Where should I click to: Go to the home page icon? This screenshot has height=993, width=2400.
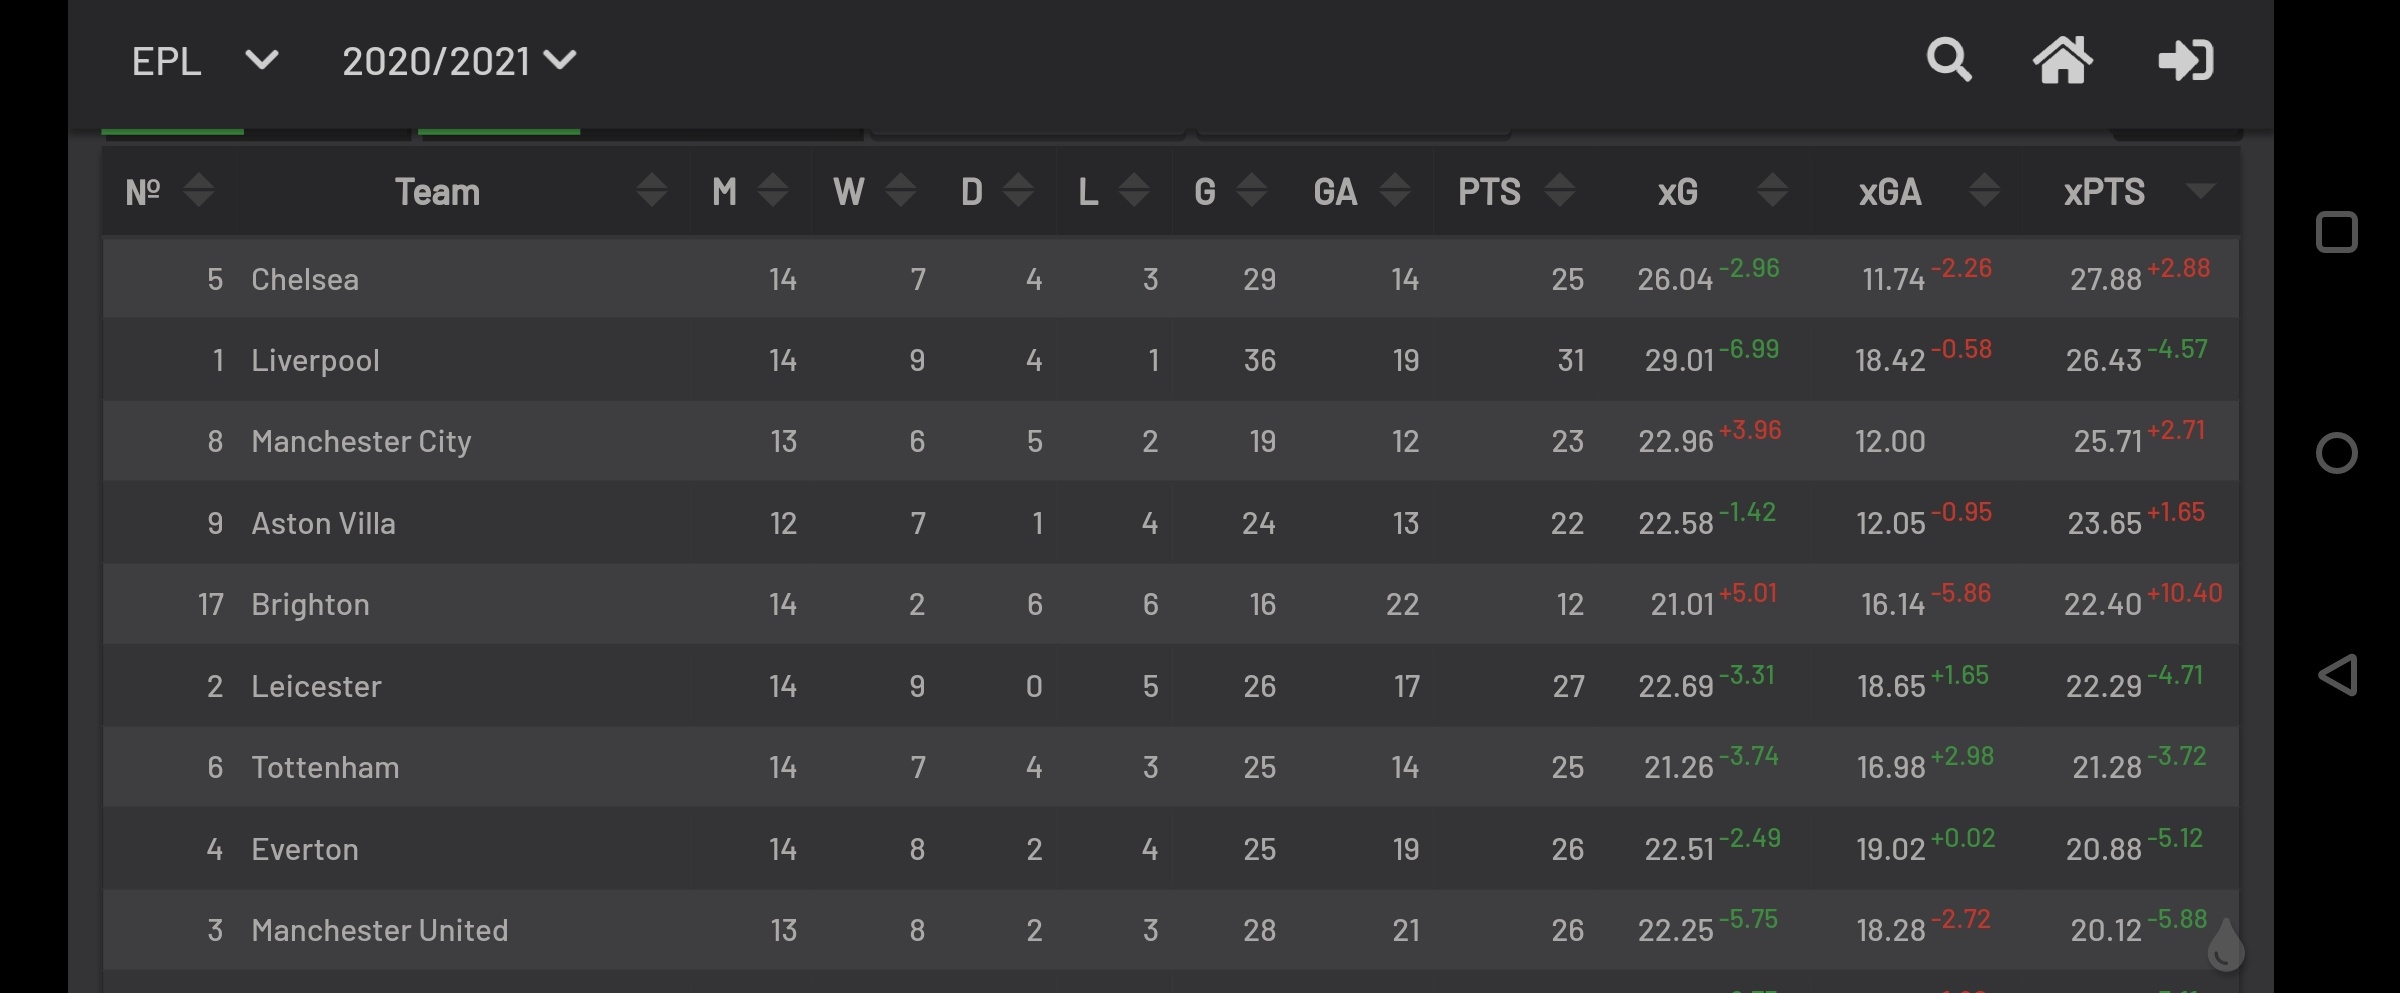coord(2063,60)
